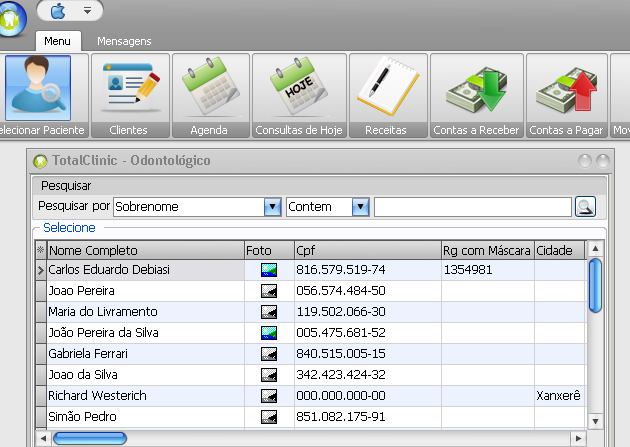This screenshot has width=630, height=447.
Task: Click the TotalClinic tooth logo button
Action: coord(11,18)
